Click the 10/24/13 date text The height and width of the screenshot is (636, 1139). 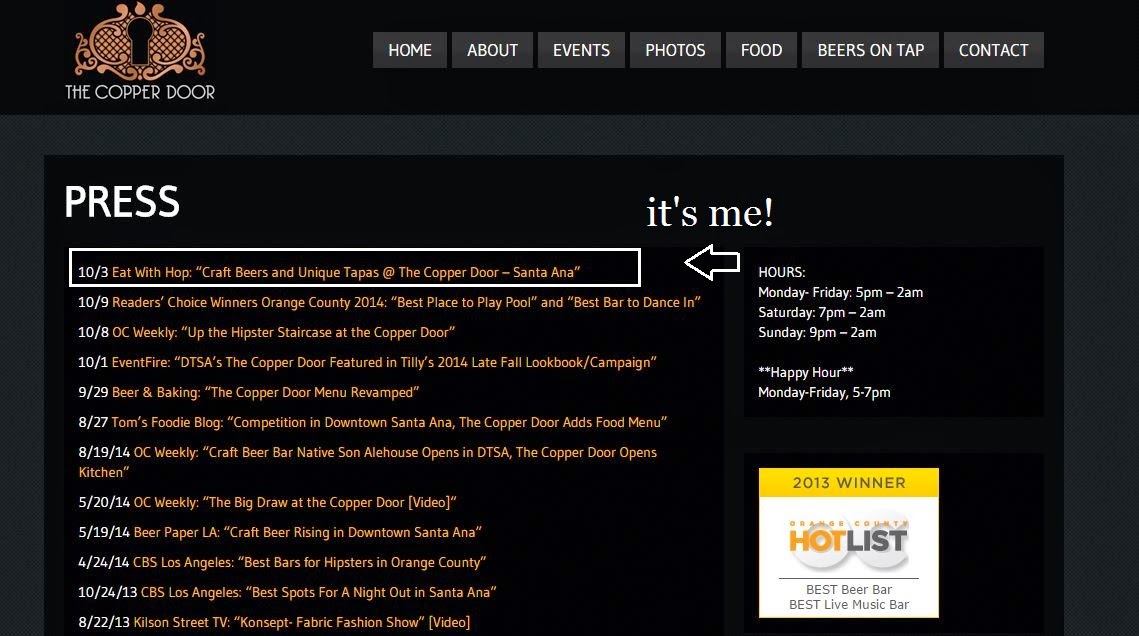108,592
